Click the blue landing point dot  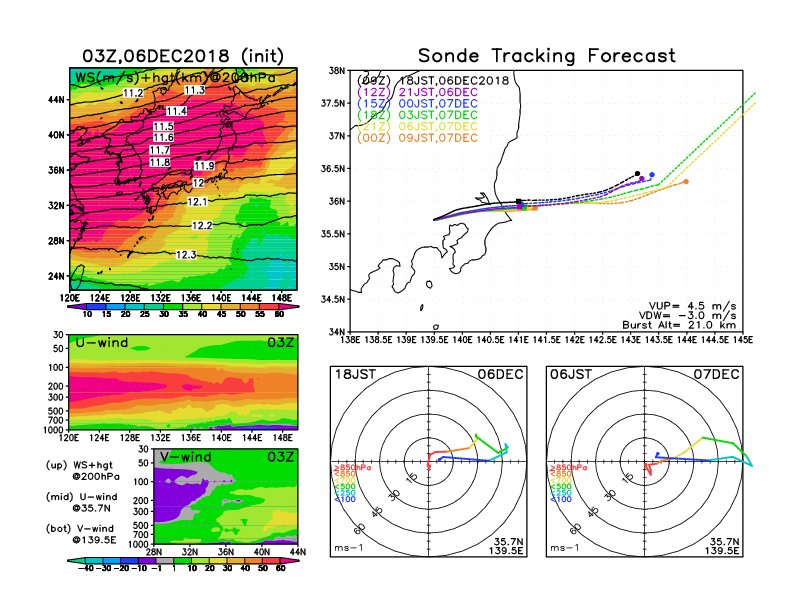coord(652,175)
